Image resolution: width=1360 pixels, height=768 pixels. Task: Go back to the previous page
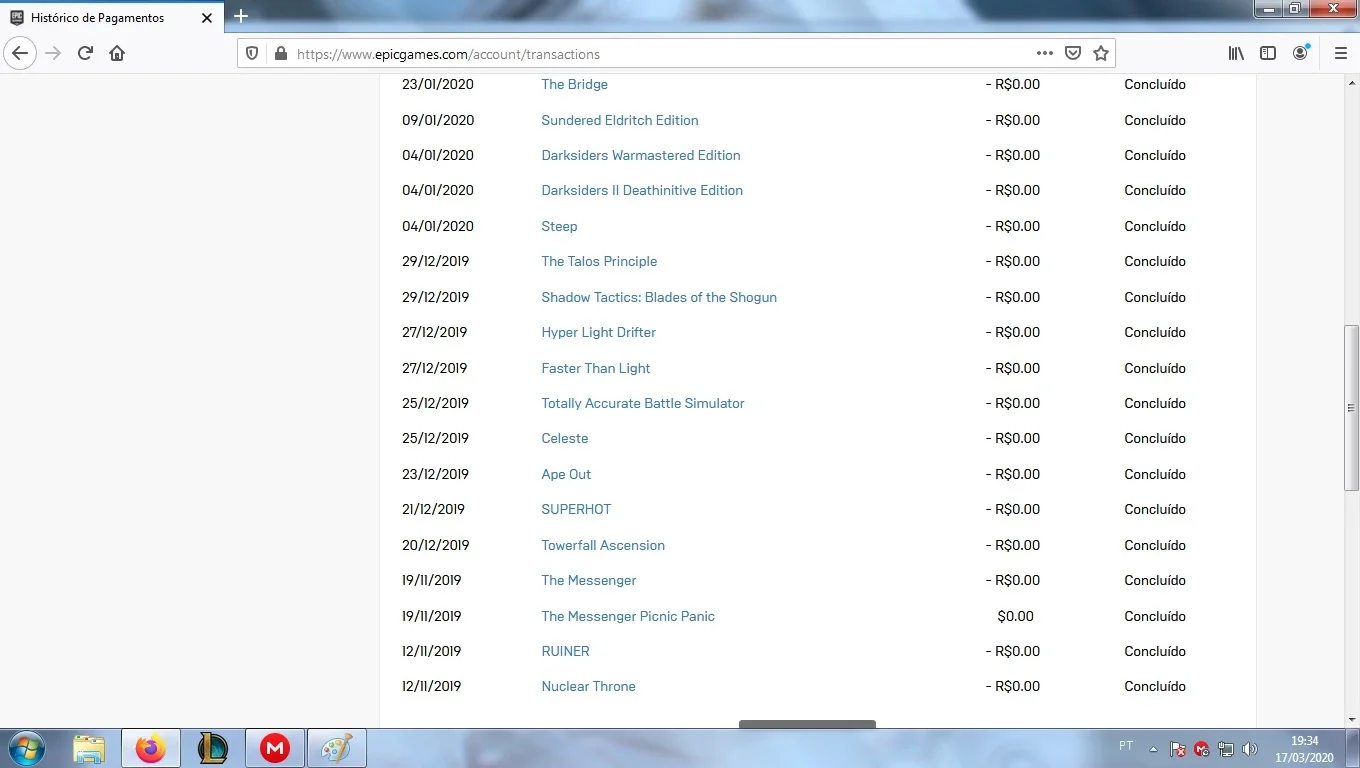20,53
